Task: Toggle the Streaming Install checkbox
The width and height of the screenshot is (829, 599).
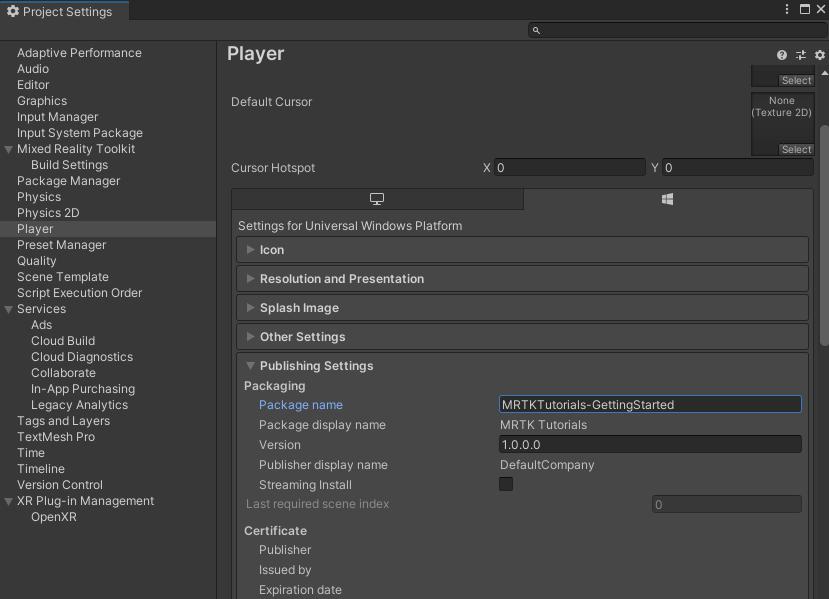Action: point(506,484)
